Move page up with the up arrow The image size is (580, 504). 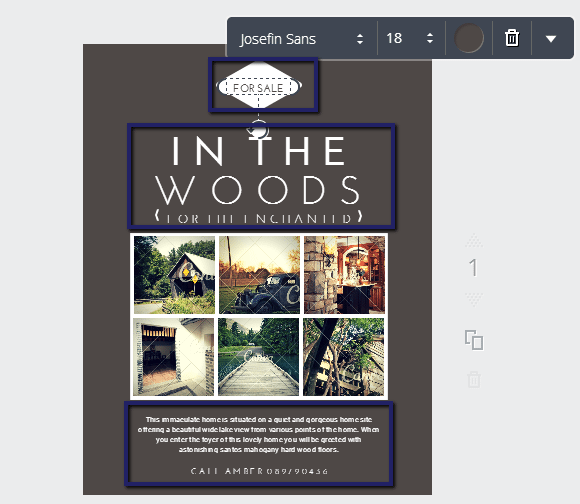[x=474, y=240]
